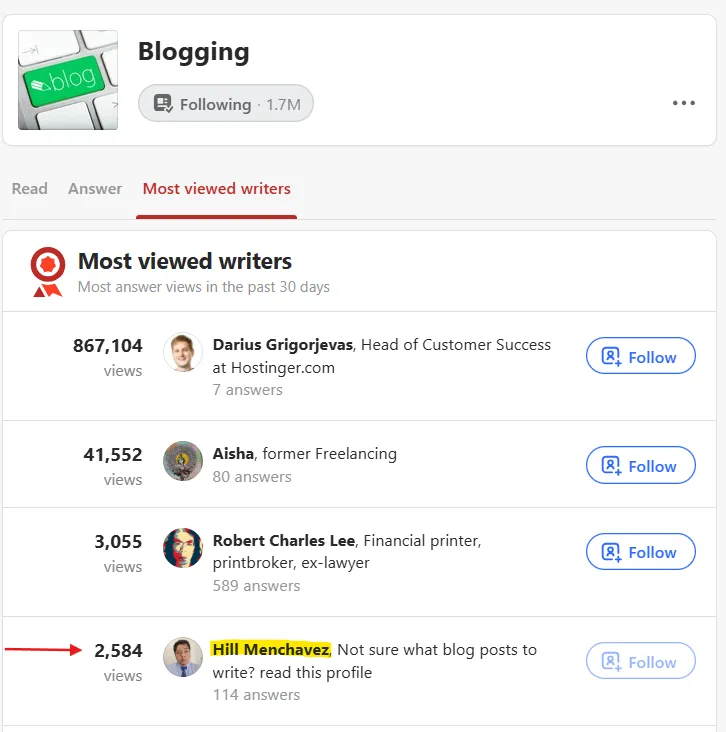
Task: Follow Aisha
Action: 640,465
